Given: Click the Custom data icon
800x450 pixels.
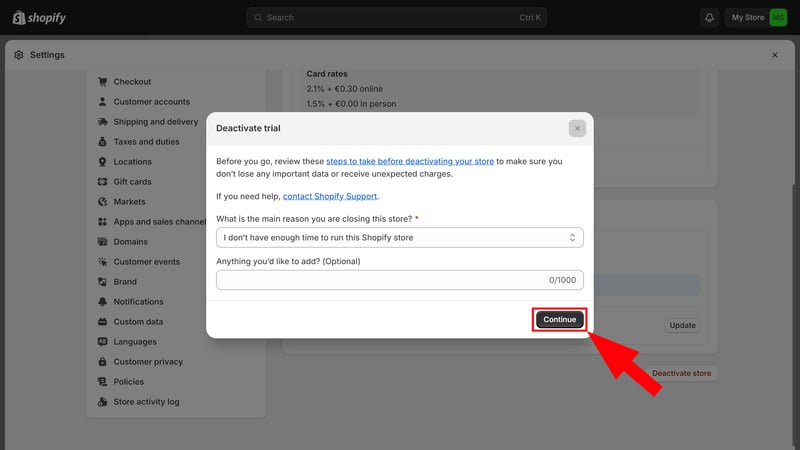Looking at the screenshot, I should click(x=103, y=321).
